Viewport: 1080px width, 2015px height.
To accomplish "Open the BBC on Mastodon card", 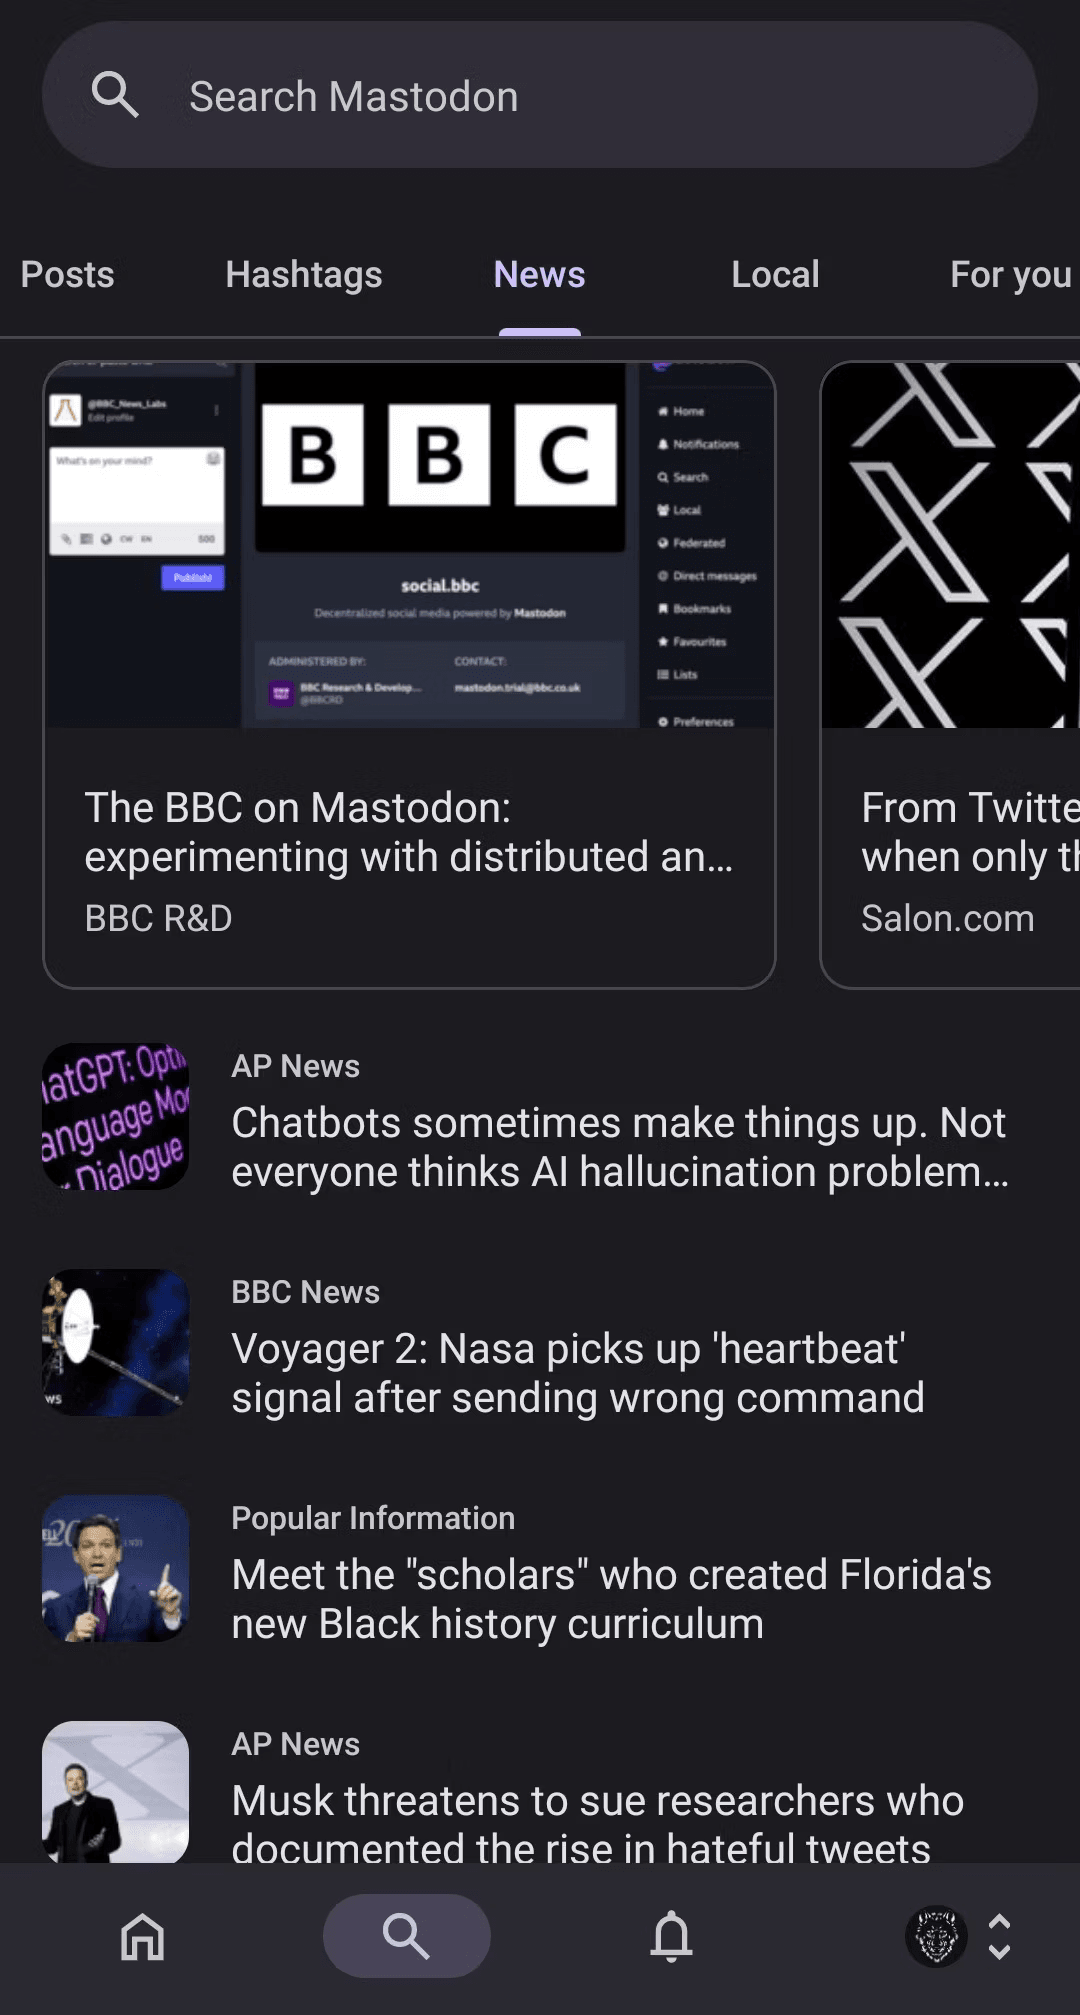I will [x=409, y=674].
